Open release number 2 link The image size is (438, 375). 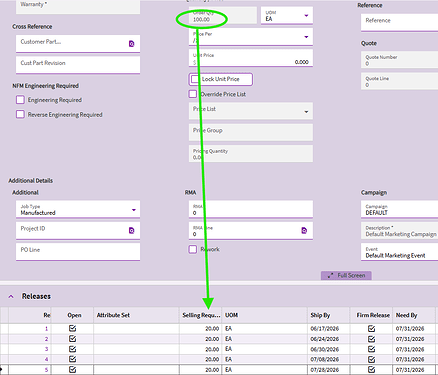click(x=46, y=339)
